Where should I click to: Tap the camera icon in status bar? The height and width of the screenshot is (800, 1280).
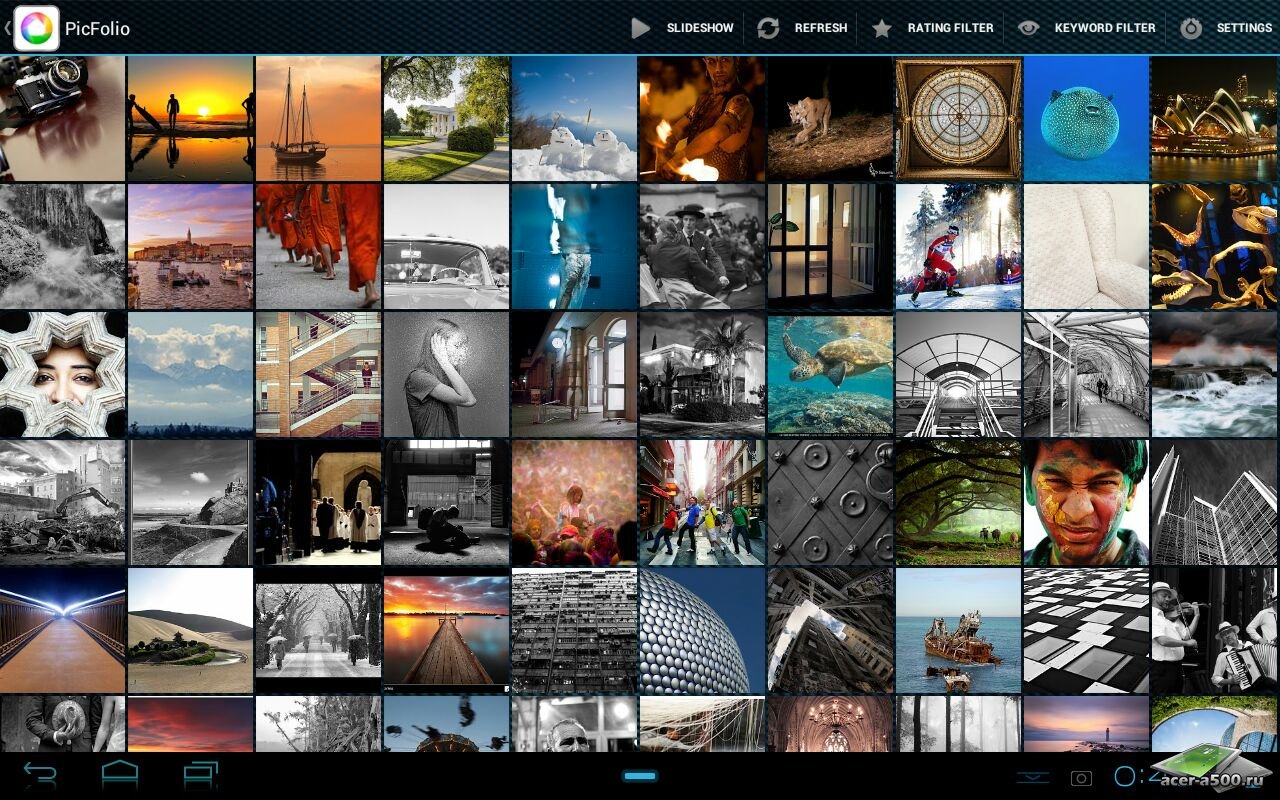[x=1081, y=777]
